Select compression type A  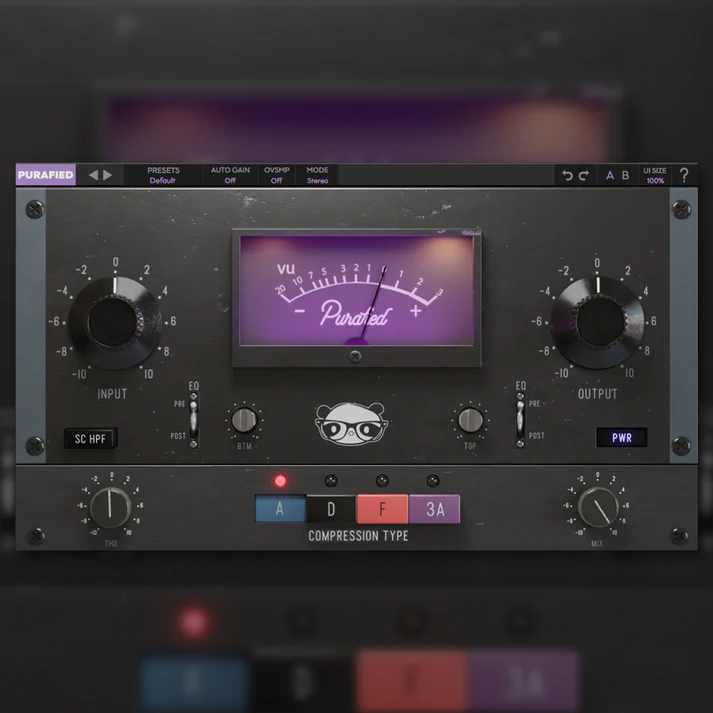pyautogui.click(x=280, y=509)
